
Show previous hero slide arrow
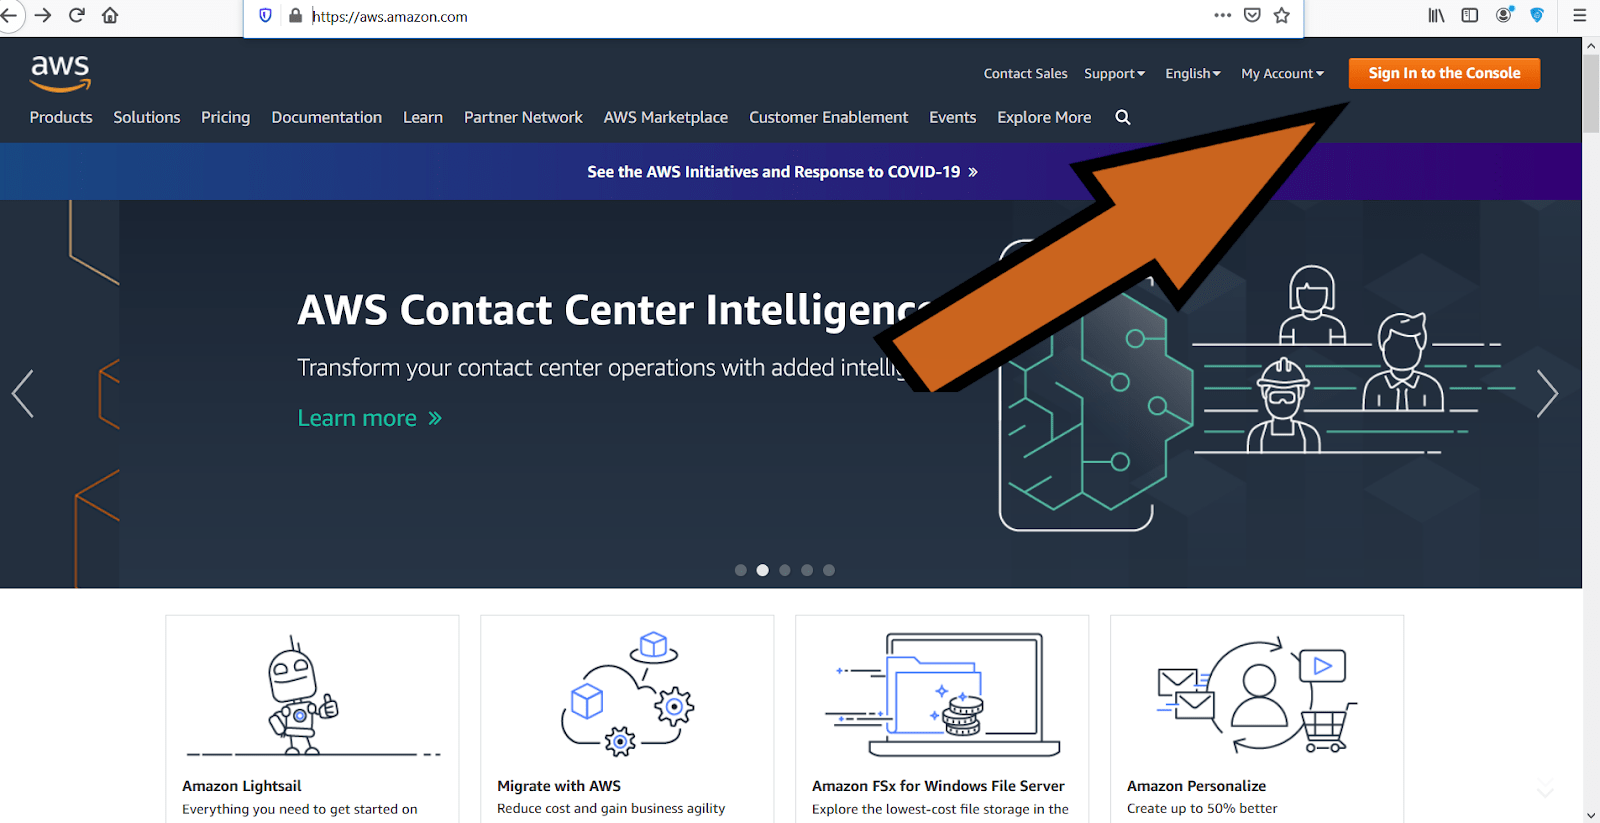pos(23,393)
